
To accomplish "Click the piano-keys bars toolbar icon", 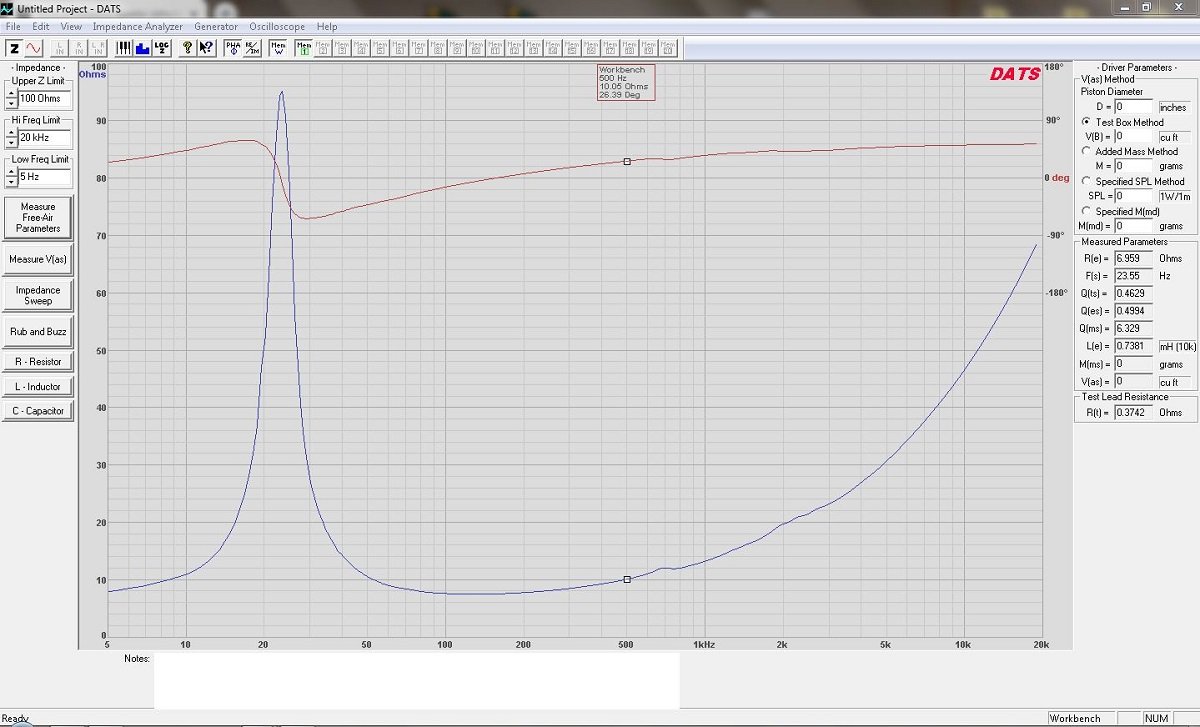I will [x=123, y=47].
